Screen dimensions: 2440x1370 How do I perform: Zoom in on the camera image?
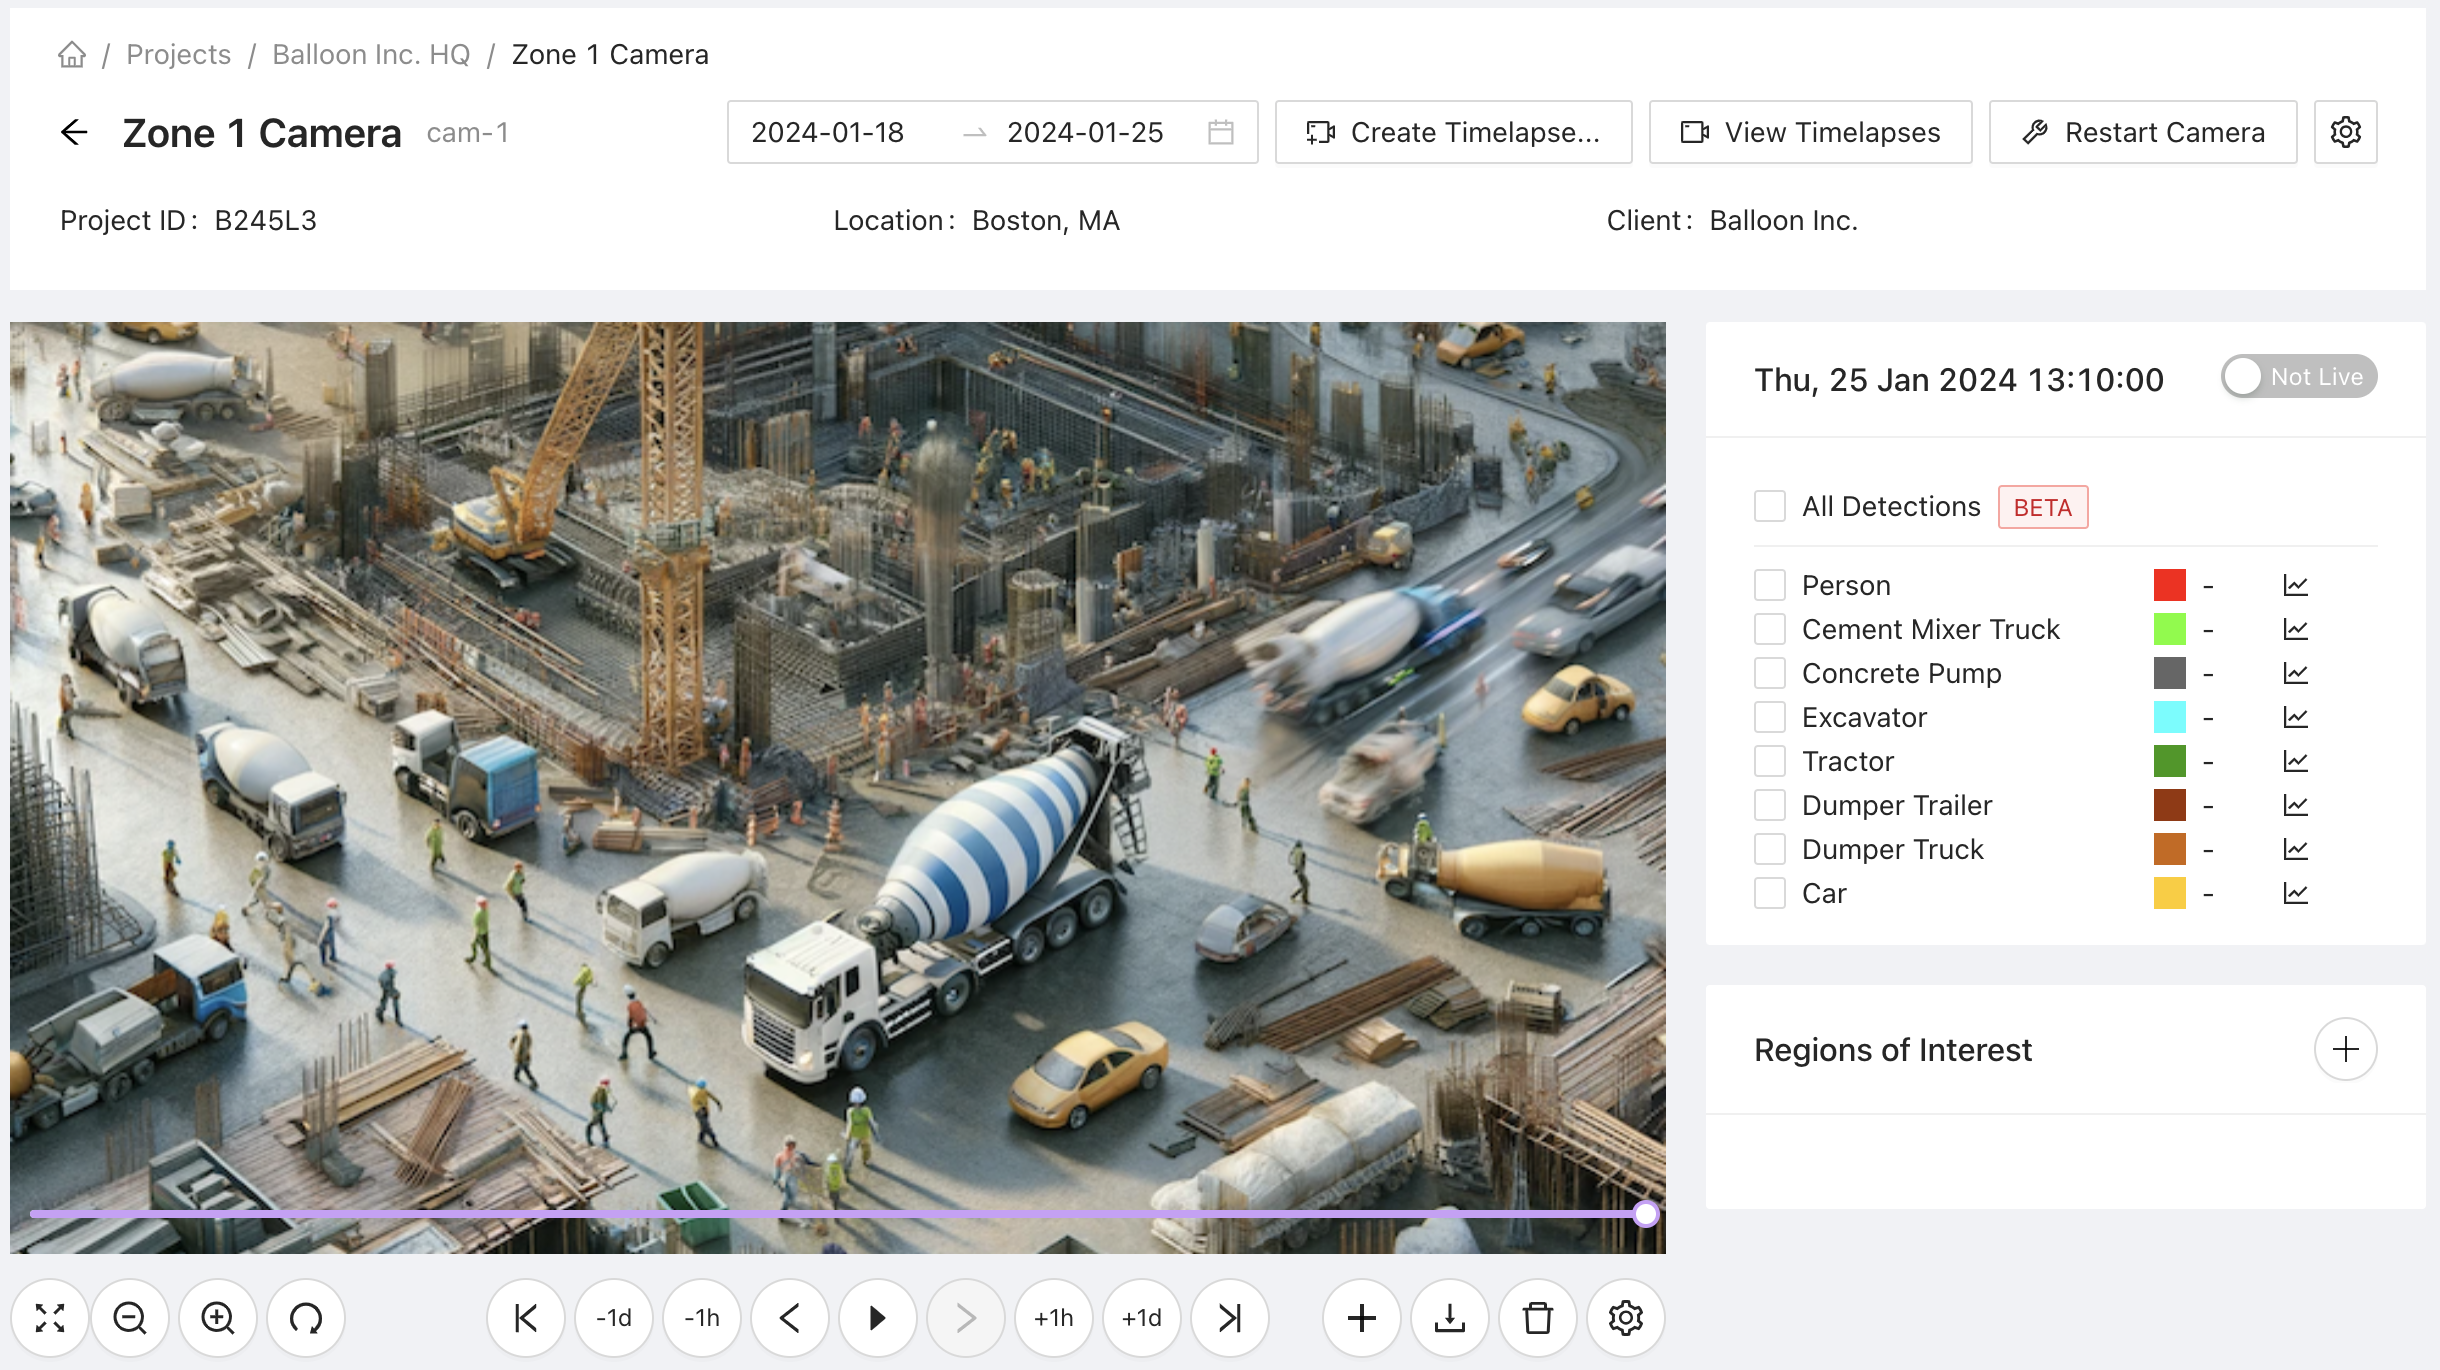tap(218, 1318)
